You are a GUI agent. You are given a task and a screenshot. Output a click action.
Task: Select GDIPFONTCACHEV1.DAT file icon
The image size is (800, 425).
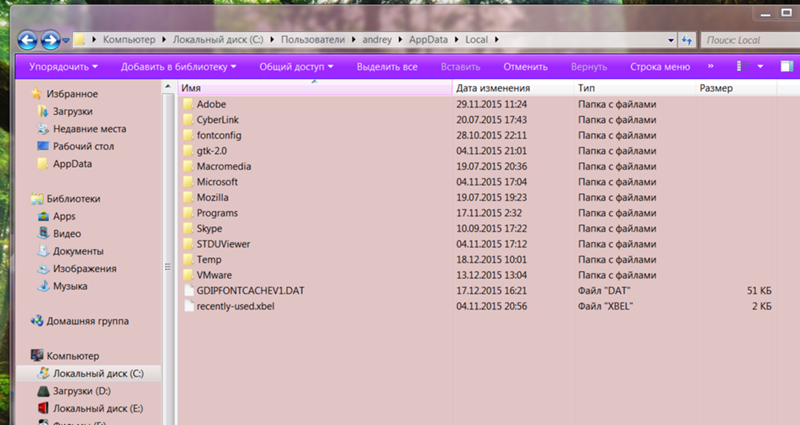tap(188, 291)
